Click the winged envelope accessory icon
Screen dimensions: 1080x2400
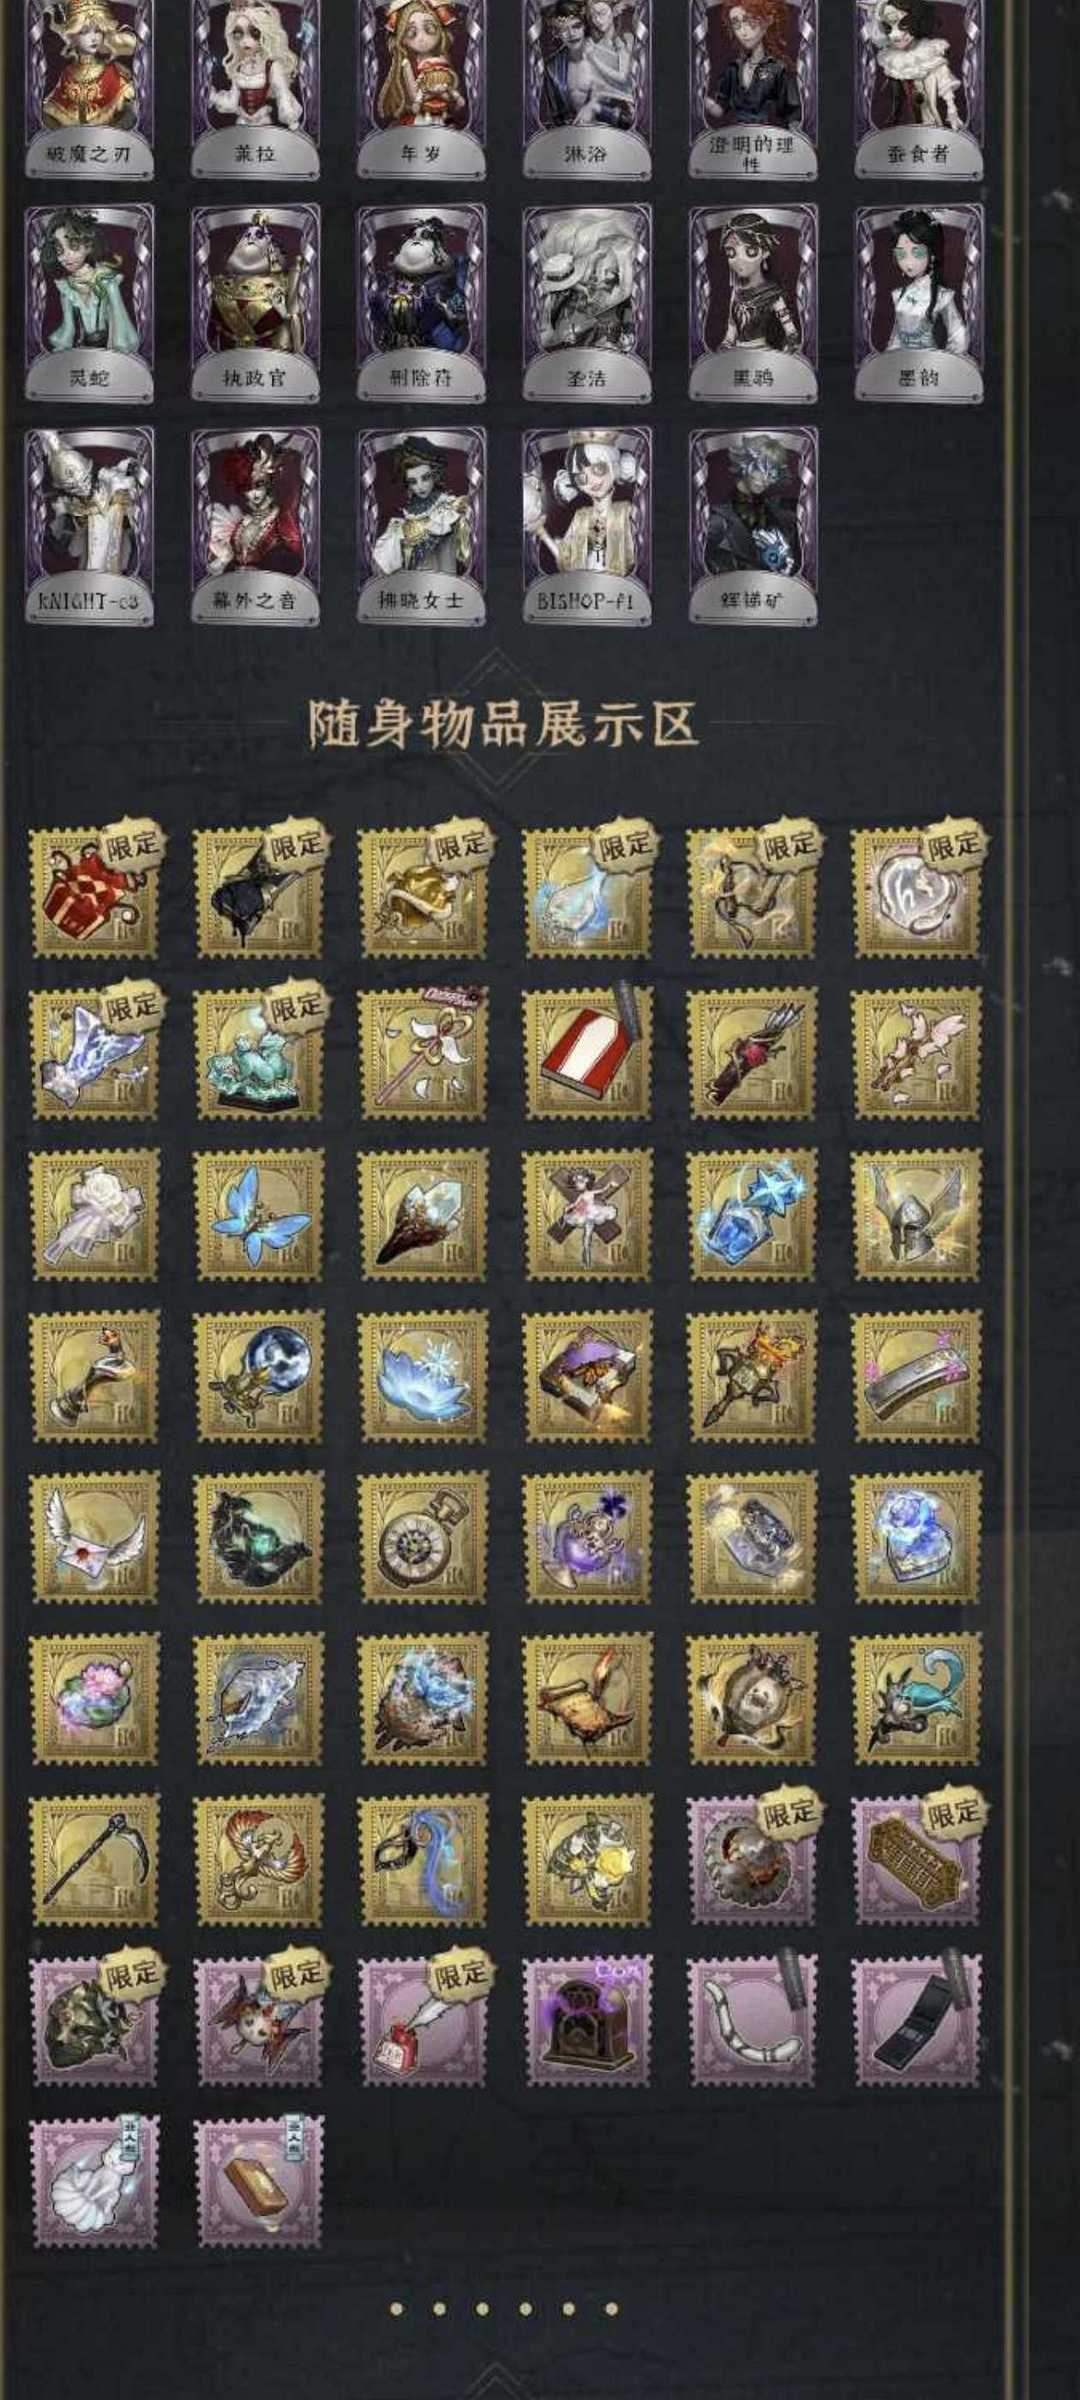(95, 1537)
